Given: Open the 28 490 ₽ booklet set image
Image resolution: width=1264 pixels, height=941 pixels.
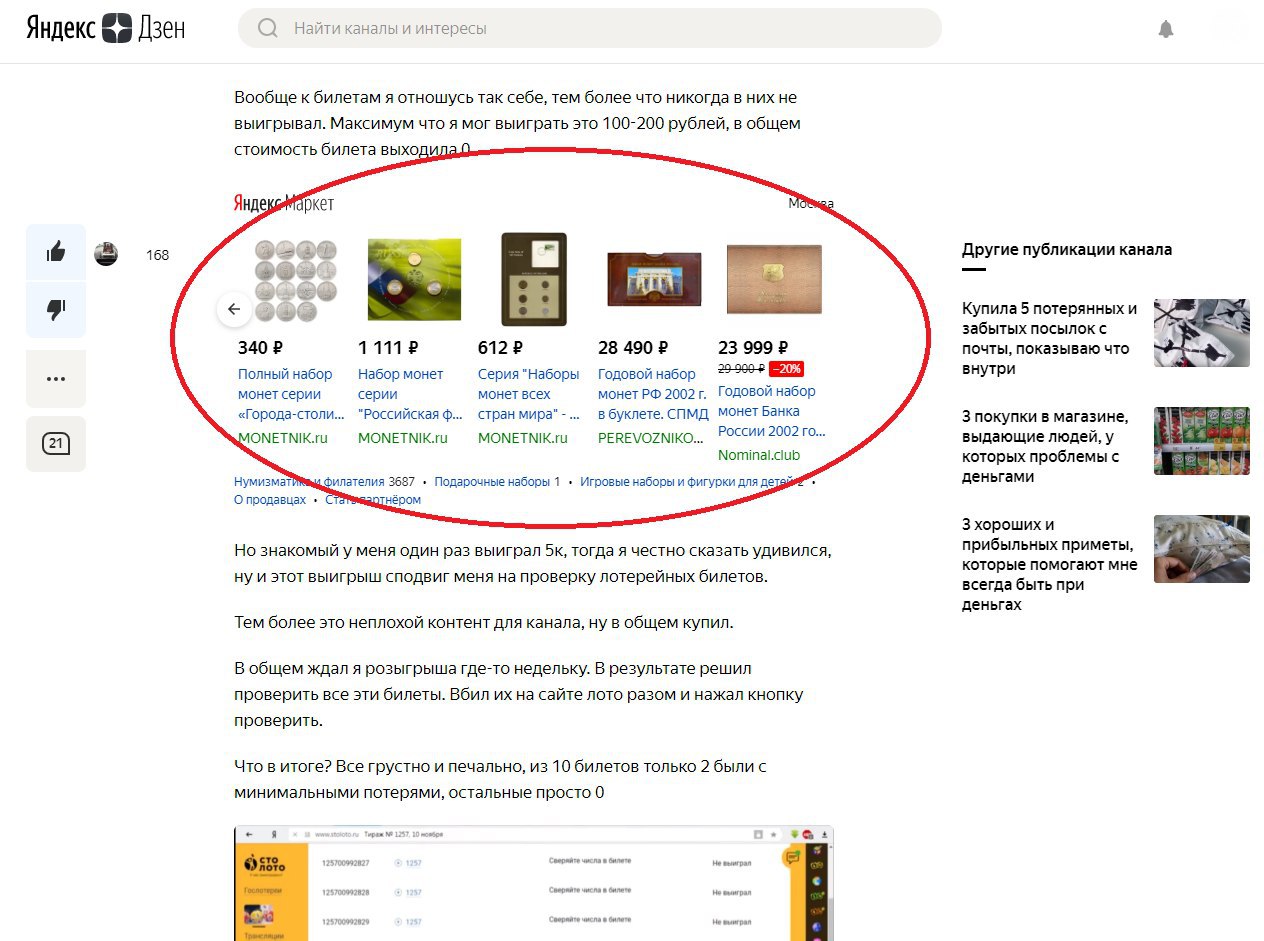Looking at the screenshot, I should click(x=654, y=279).
